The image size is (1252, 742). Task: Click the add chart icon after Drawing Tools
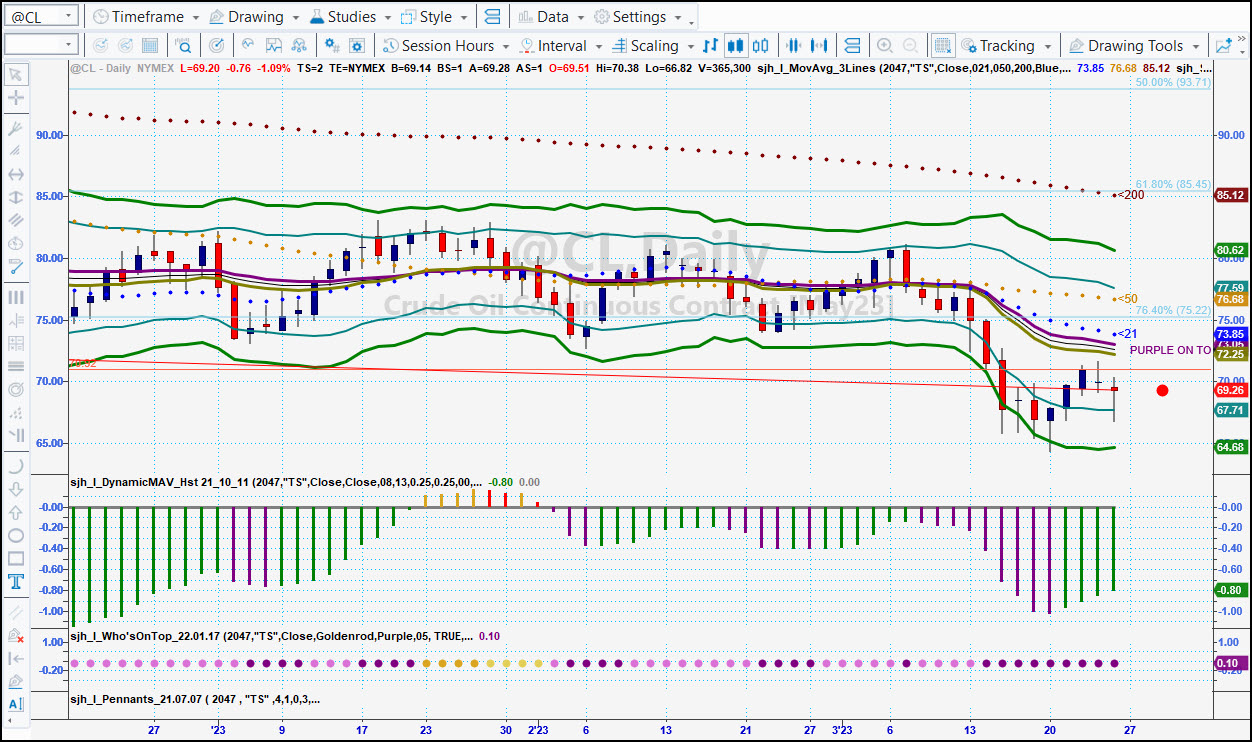[x=1224, y=46]
